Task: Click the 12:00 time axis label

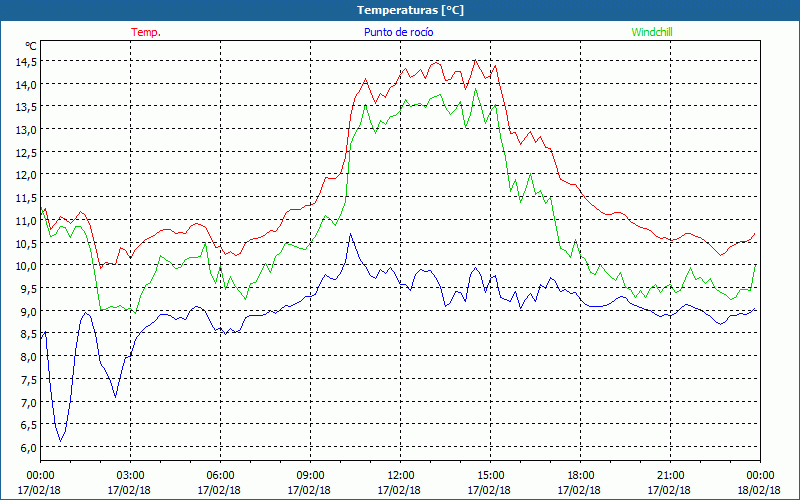Action: [x=400, y=476]
